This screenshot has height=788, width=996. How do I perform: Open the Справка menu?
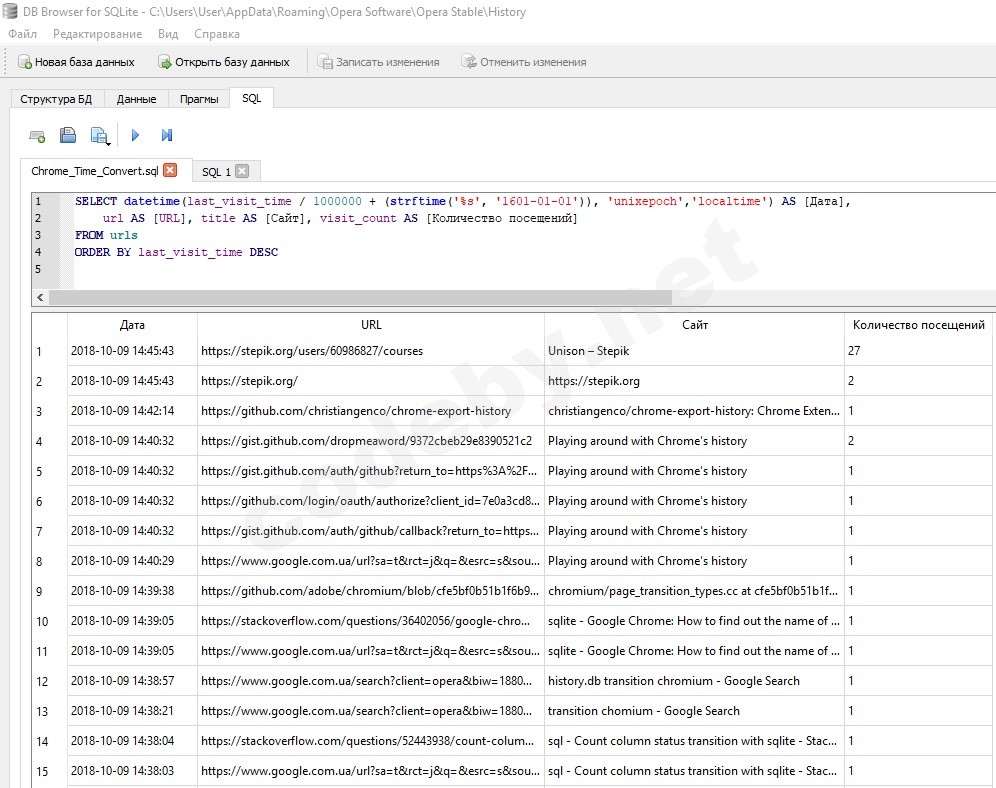(217, 34)
